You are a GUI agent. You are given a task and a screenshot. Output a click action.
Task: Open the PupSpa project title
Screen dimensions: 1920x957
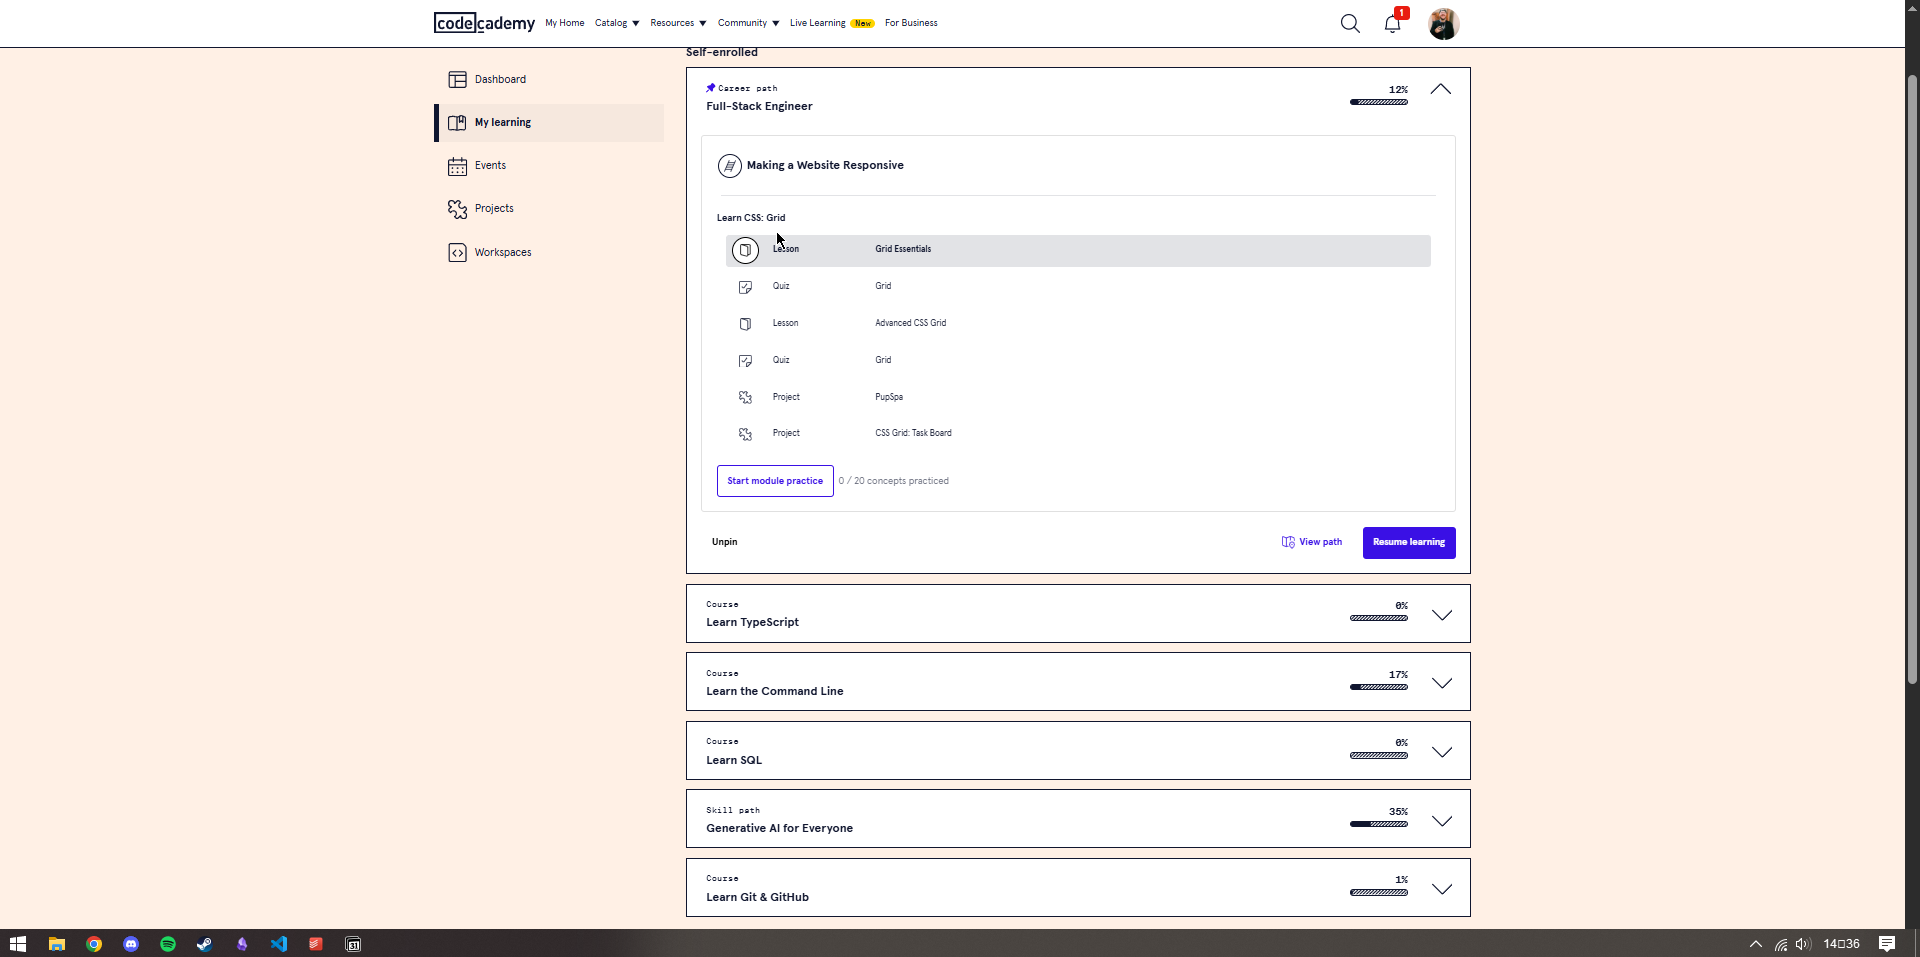click(x=889, y=397)
